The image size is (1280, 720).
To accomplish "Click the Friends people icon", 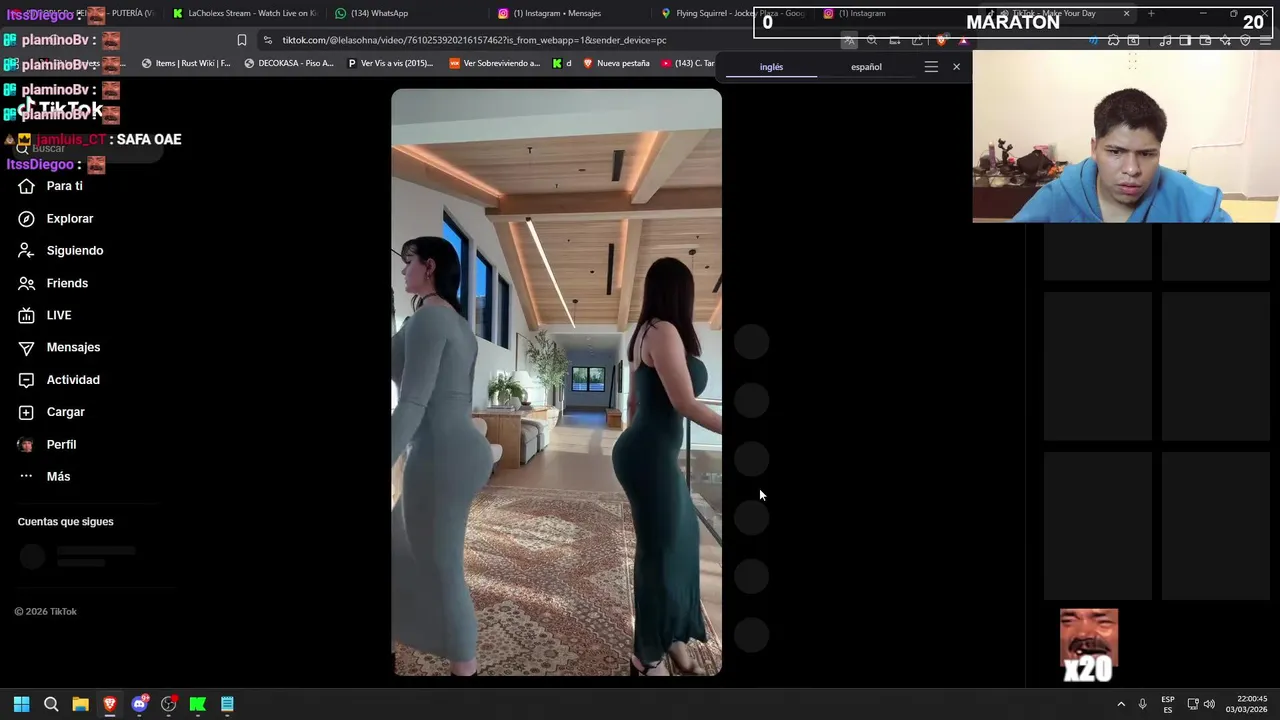I will coord(26,283).
